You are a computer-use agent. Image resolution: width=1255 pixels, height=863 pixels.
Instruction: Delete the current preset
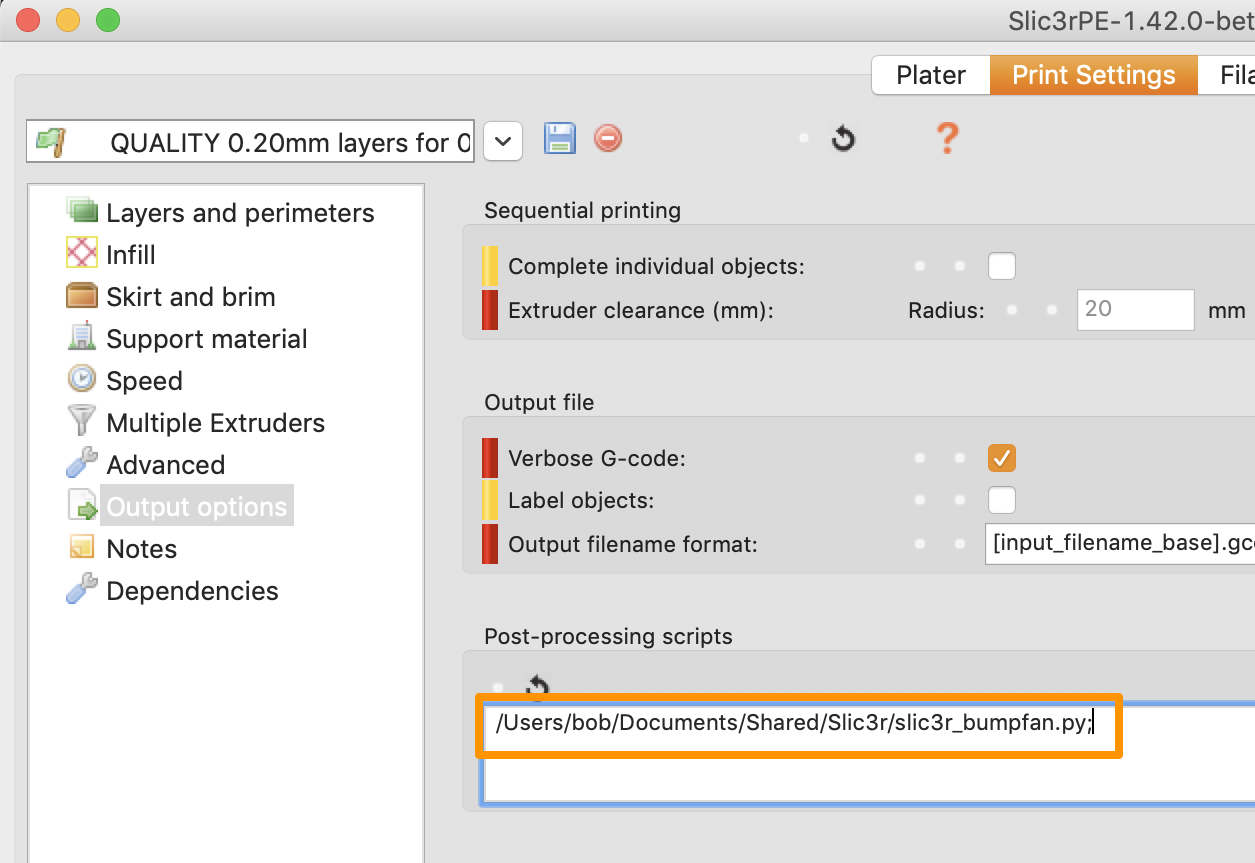click(x=607, y=138)
